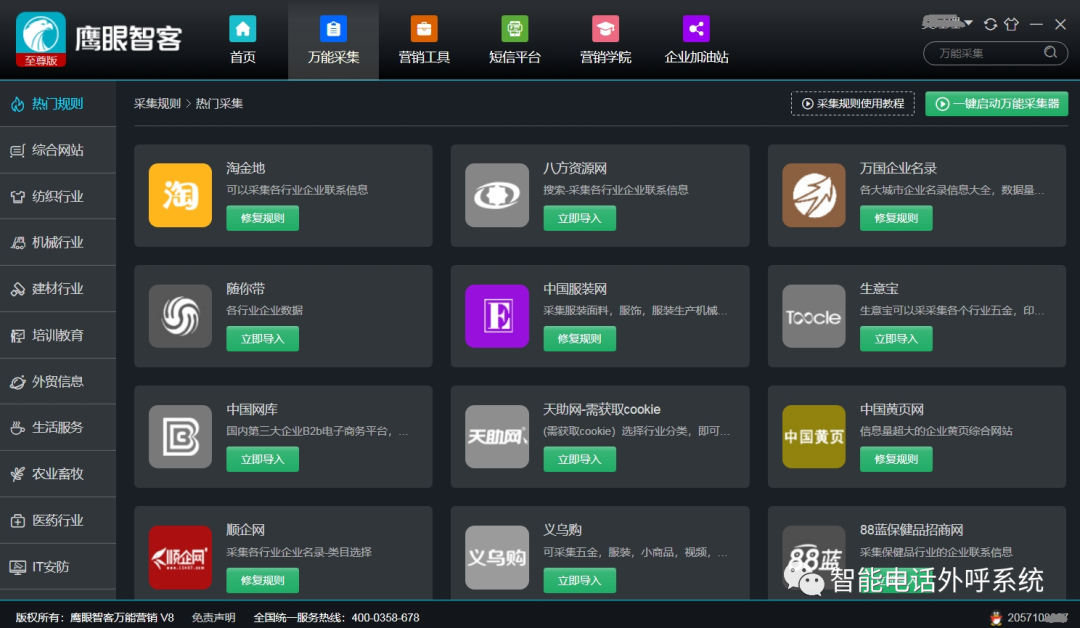Click 修复规则 under 淘金地
This screenshot has height=628, width=1080.
262,218
